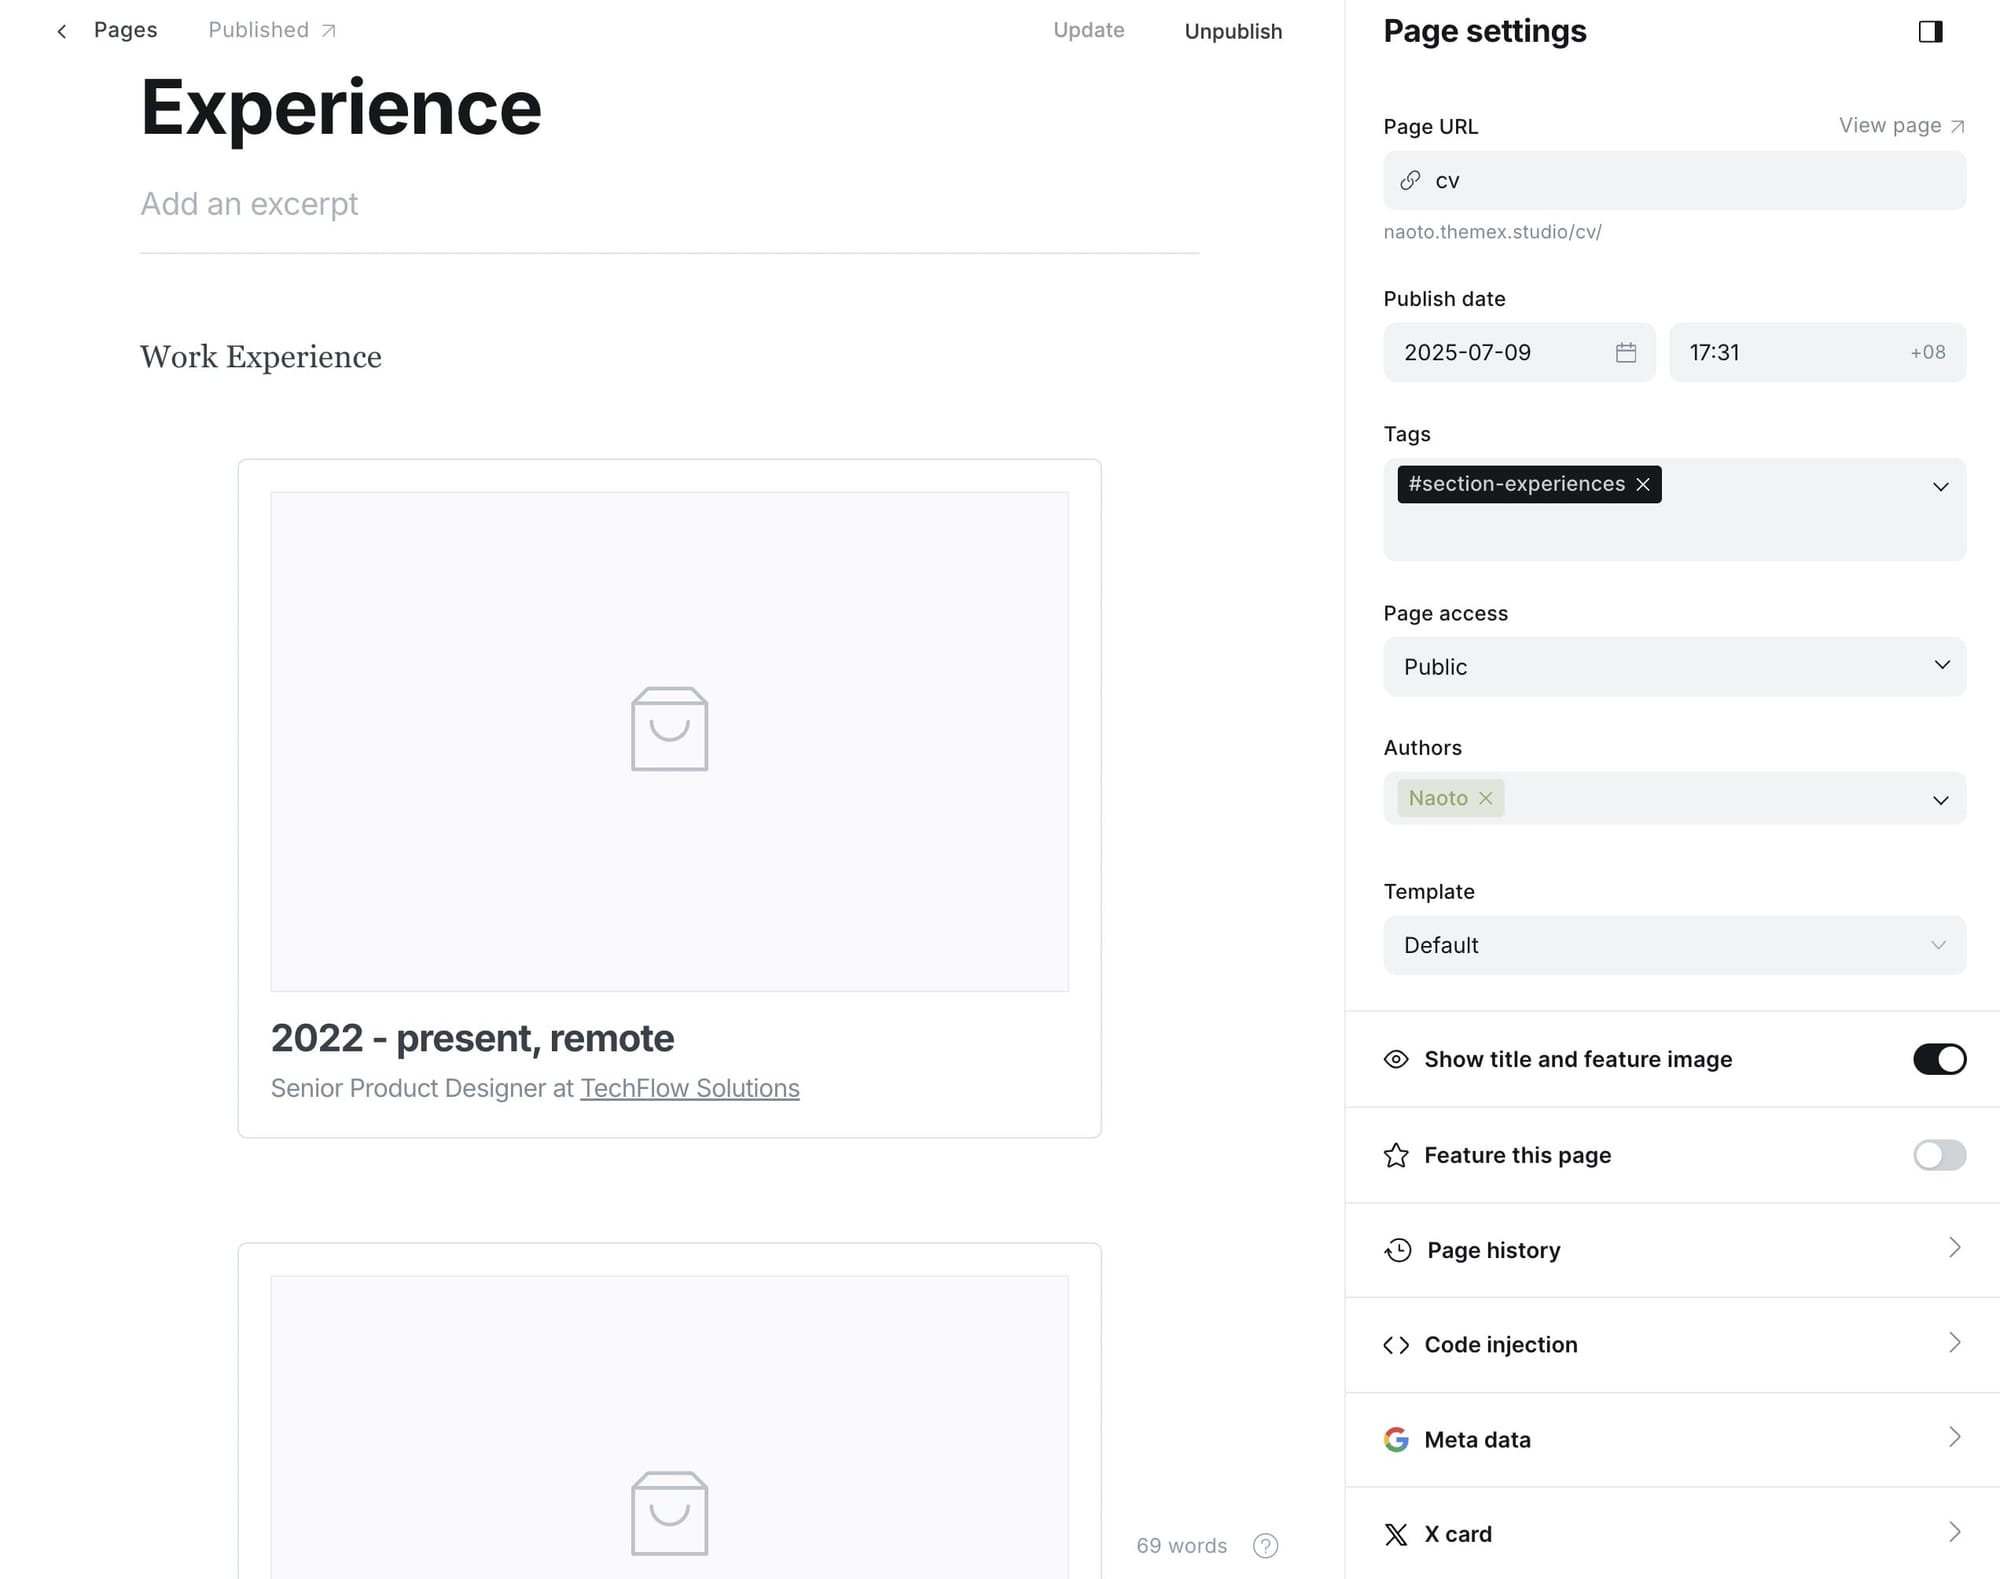Click the Page URL input field

tap(1674, 180)
